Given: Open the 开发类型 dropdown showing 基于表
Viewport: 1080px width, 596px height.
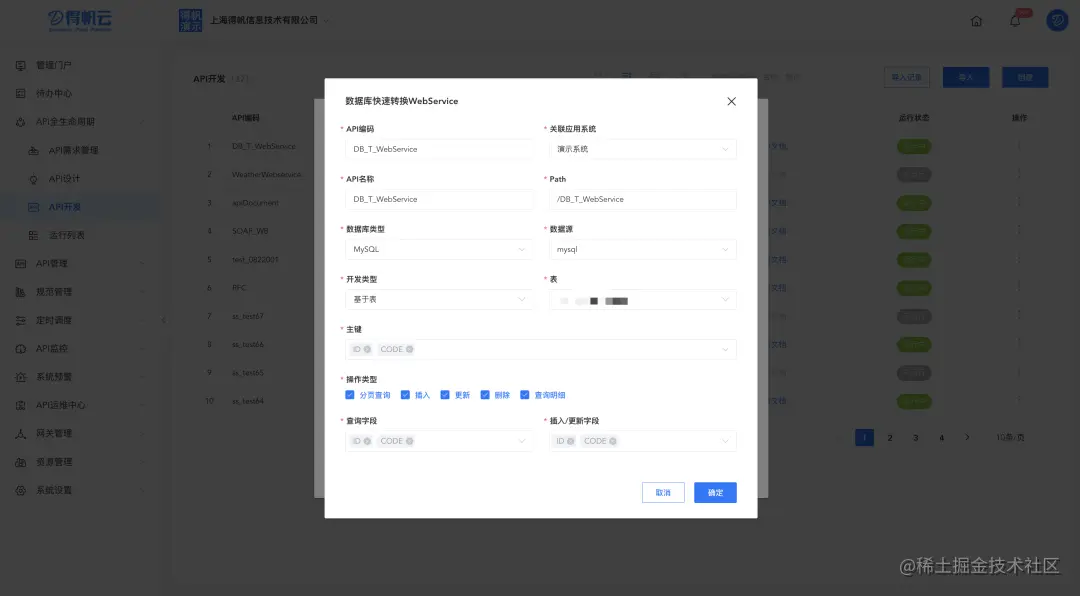Looking at the screenshot, I should pos(438,299).
